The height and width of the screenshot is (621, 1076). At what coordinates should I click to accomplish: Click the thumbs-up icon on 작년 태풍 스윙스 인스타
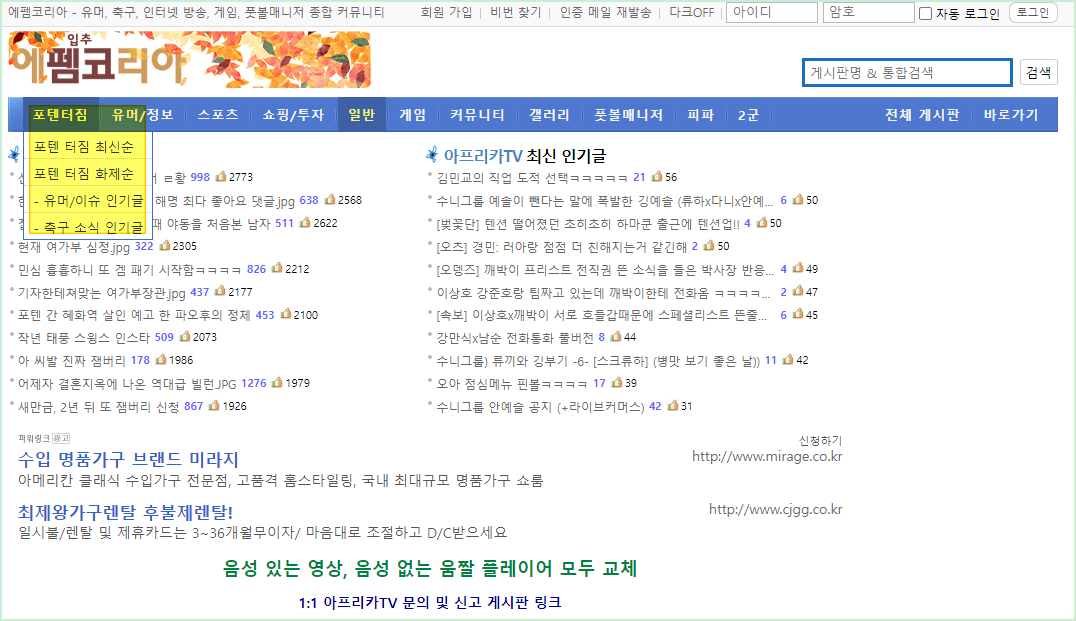point(183,337)
